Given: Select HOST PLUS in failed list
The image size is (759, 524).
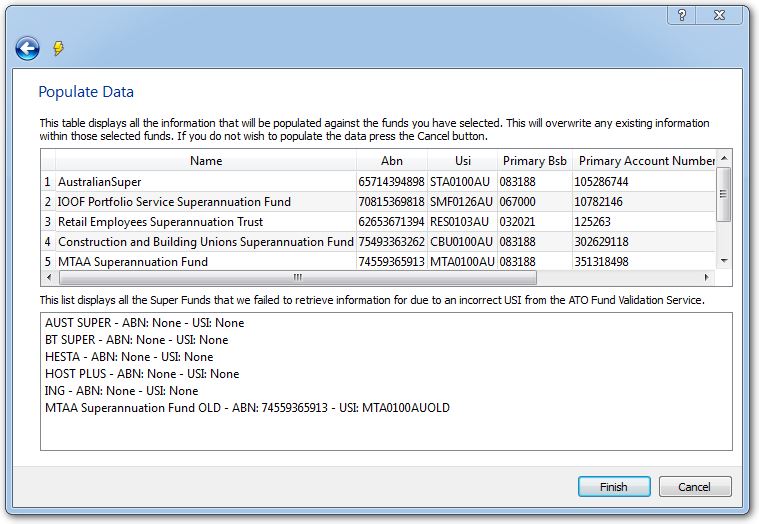Looking at the screenshot, I should [142, 374].
